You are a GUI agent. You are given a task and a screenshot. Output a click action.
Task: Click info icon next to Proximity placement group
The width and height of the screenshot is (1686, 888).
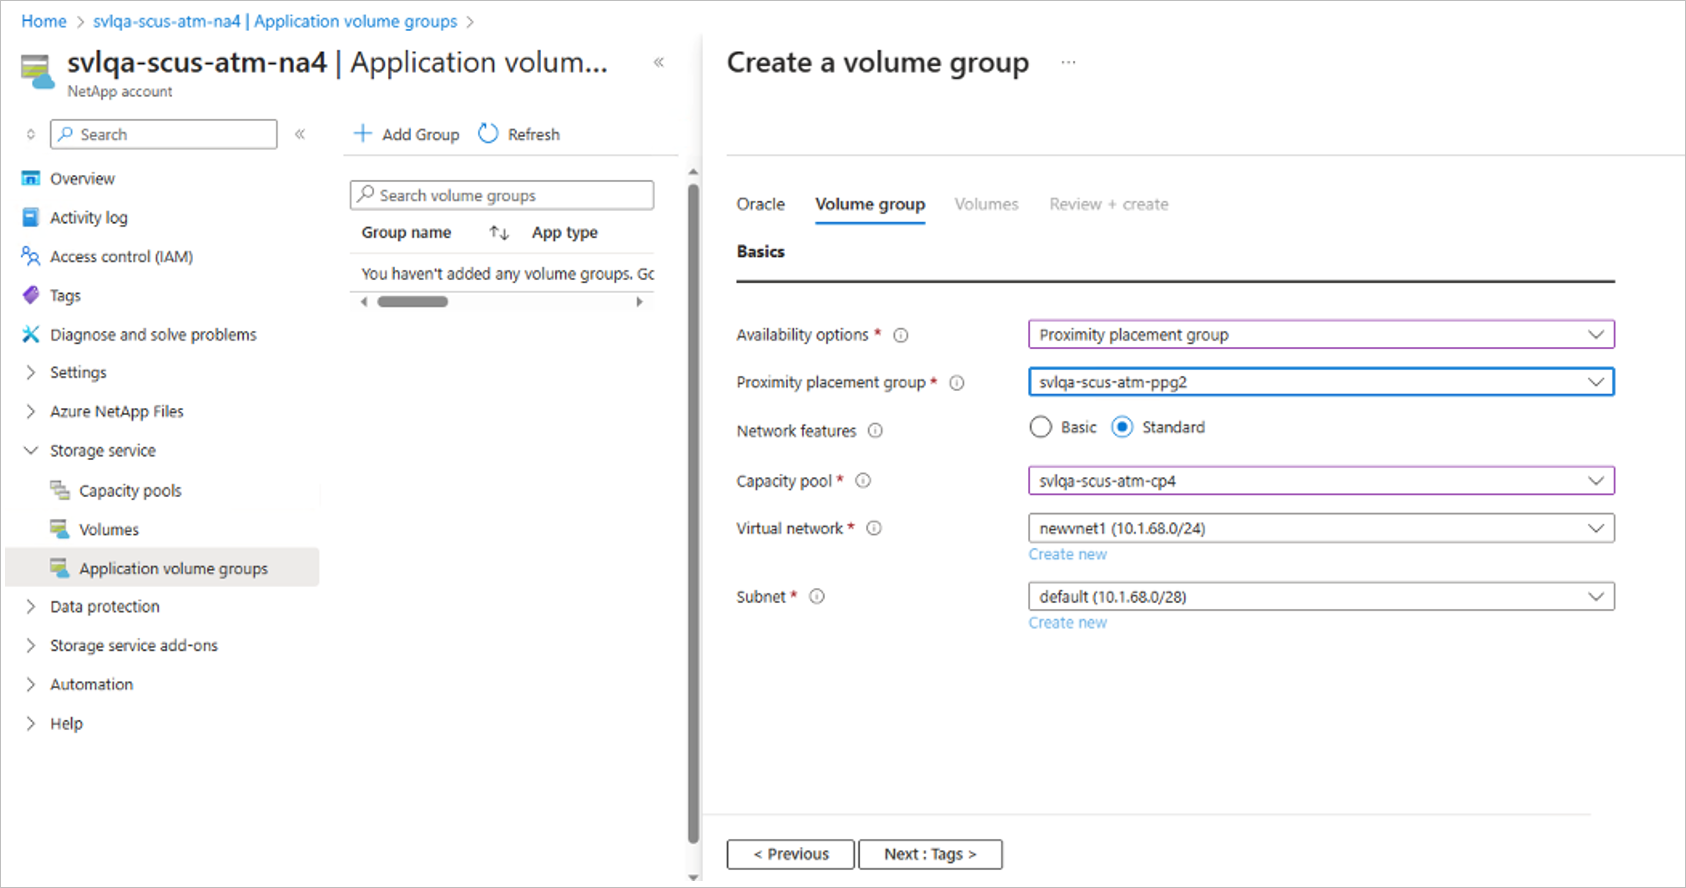coord(957,383)
